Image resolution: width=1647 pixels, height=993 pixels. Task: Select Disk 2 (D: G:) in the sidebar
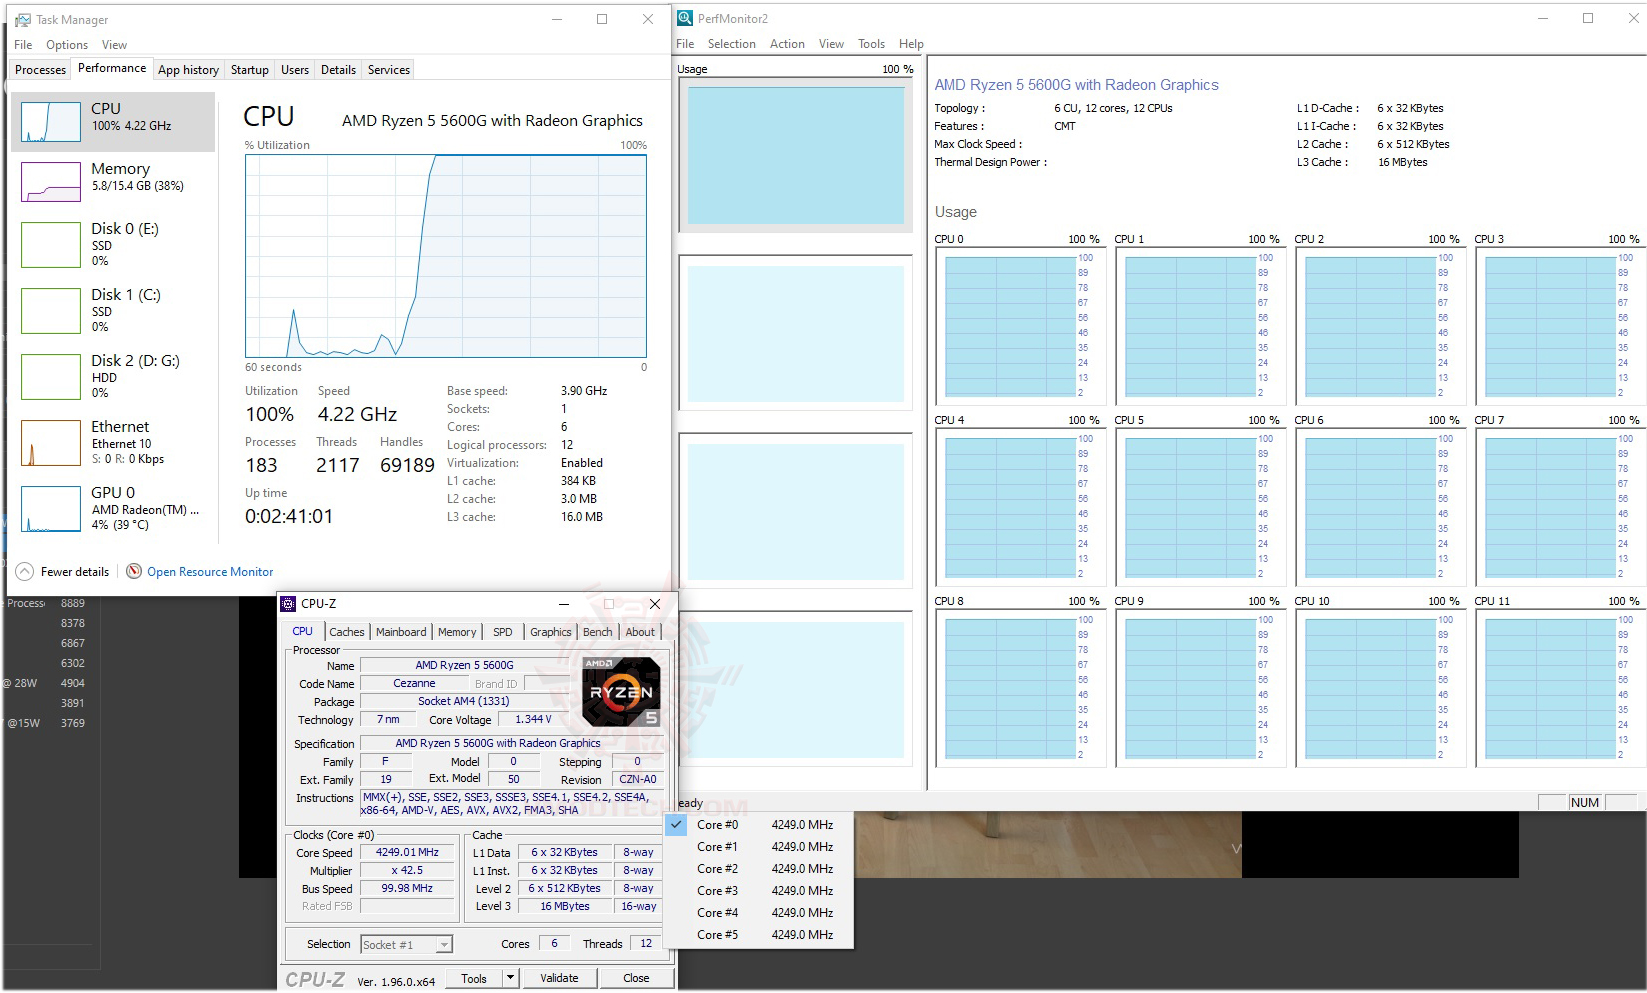tap(113, 377)
